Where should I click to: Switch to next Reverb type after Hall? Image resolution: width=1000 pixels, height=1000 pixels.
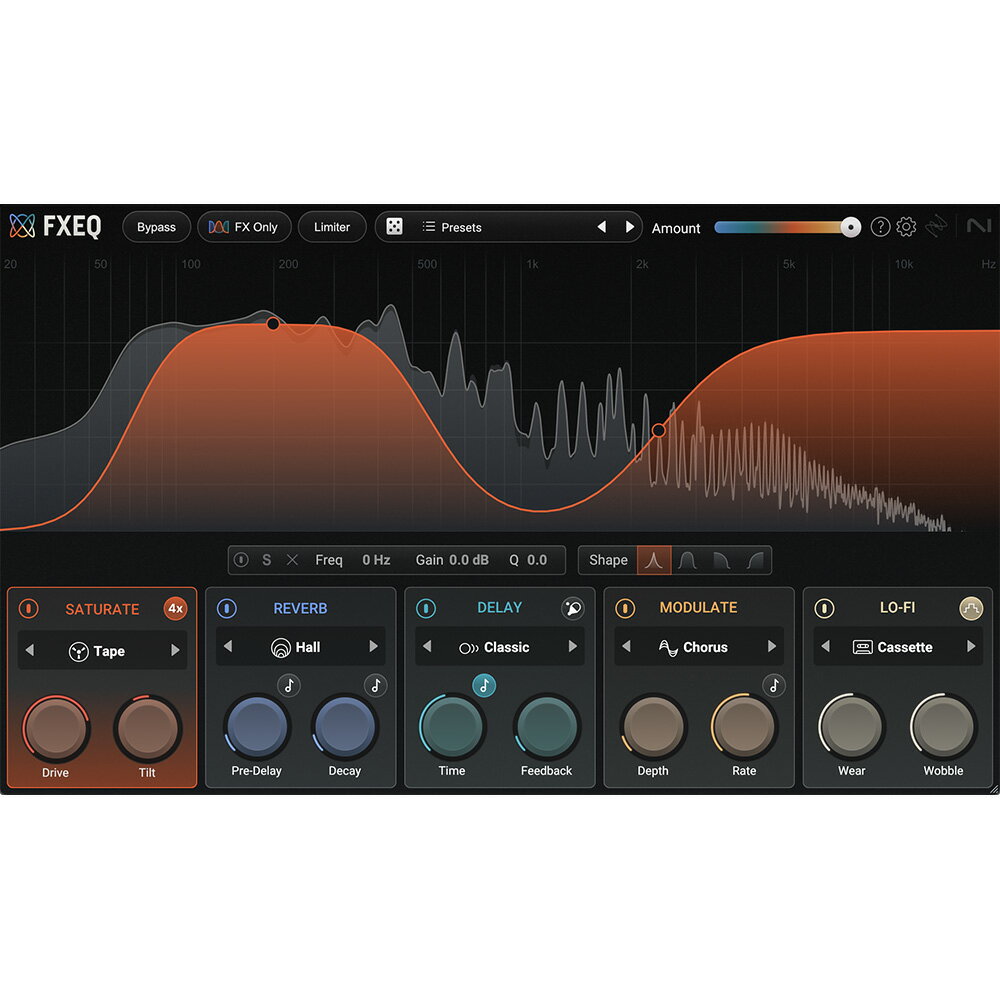click(374, 647)
